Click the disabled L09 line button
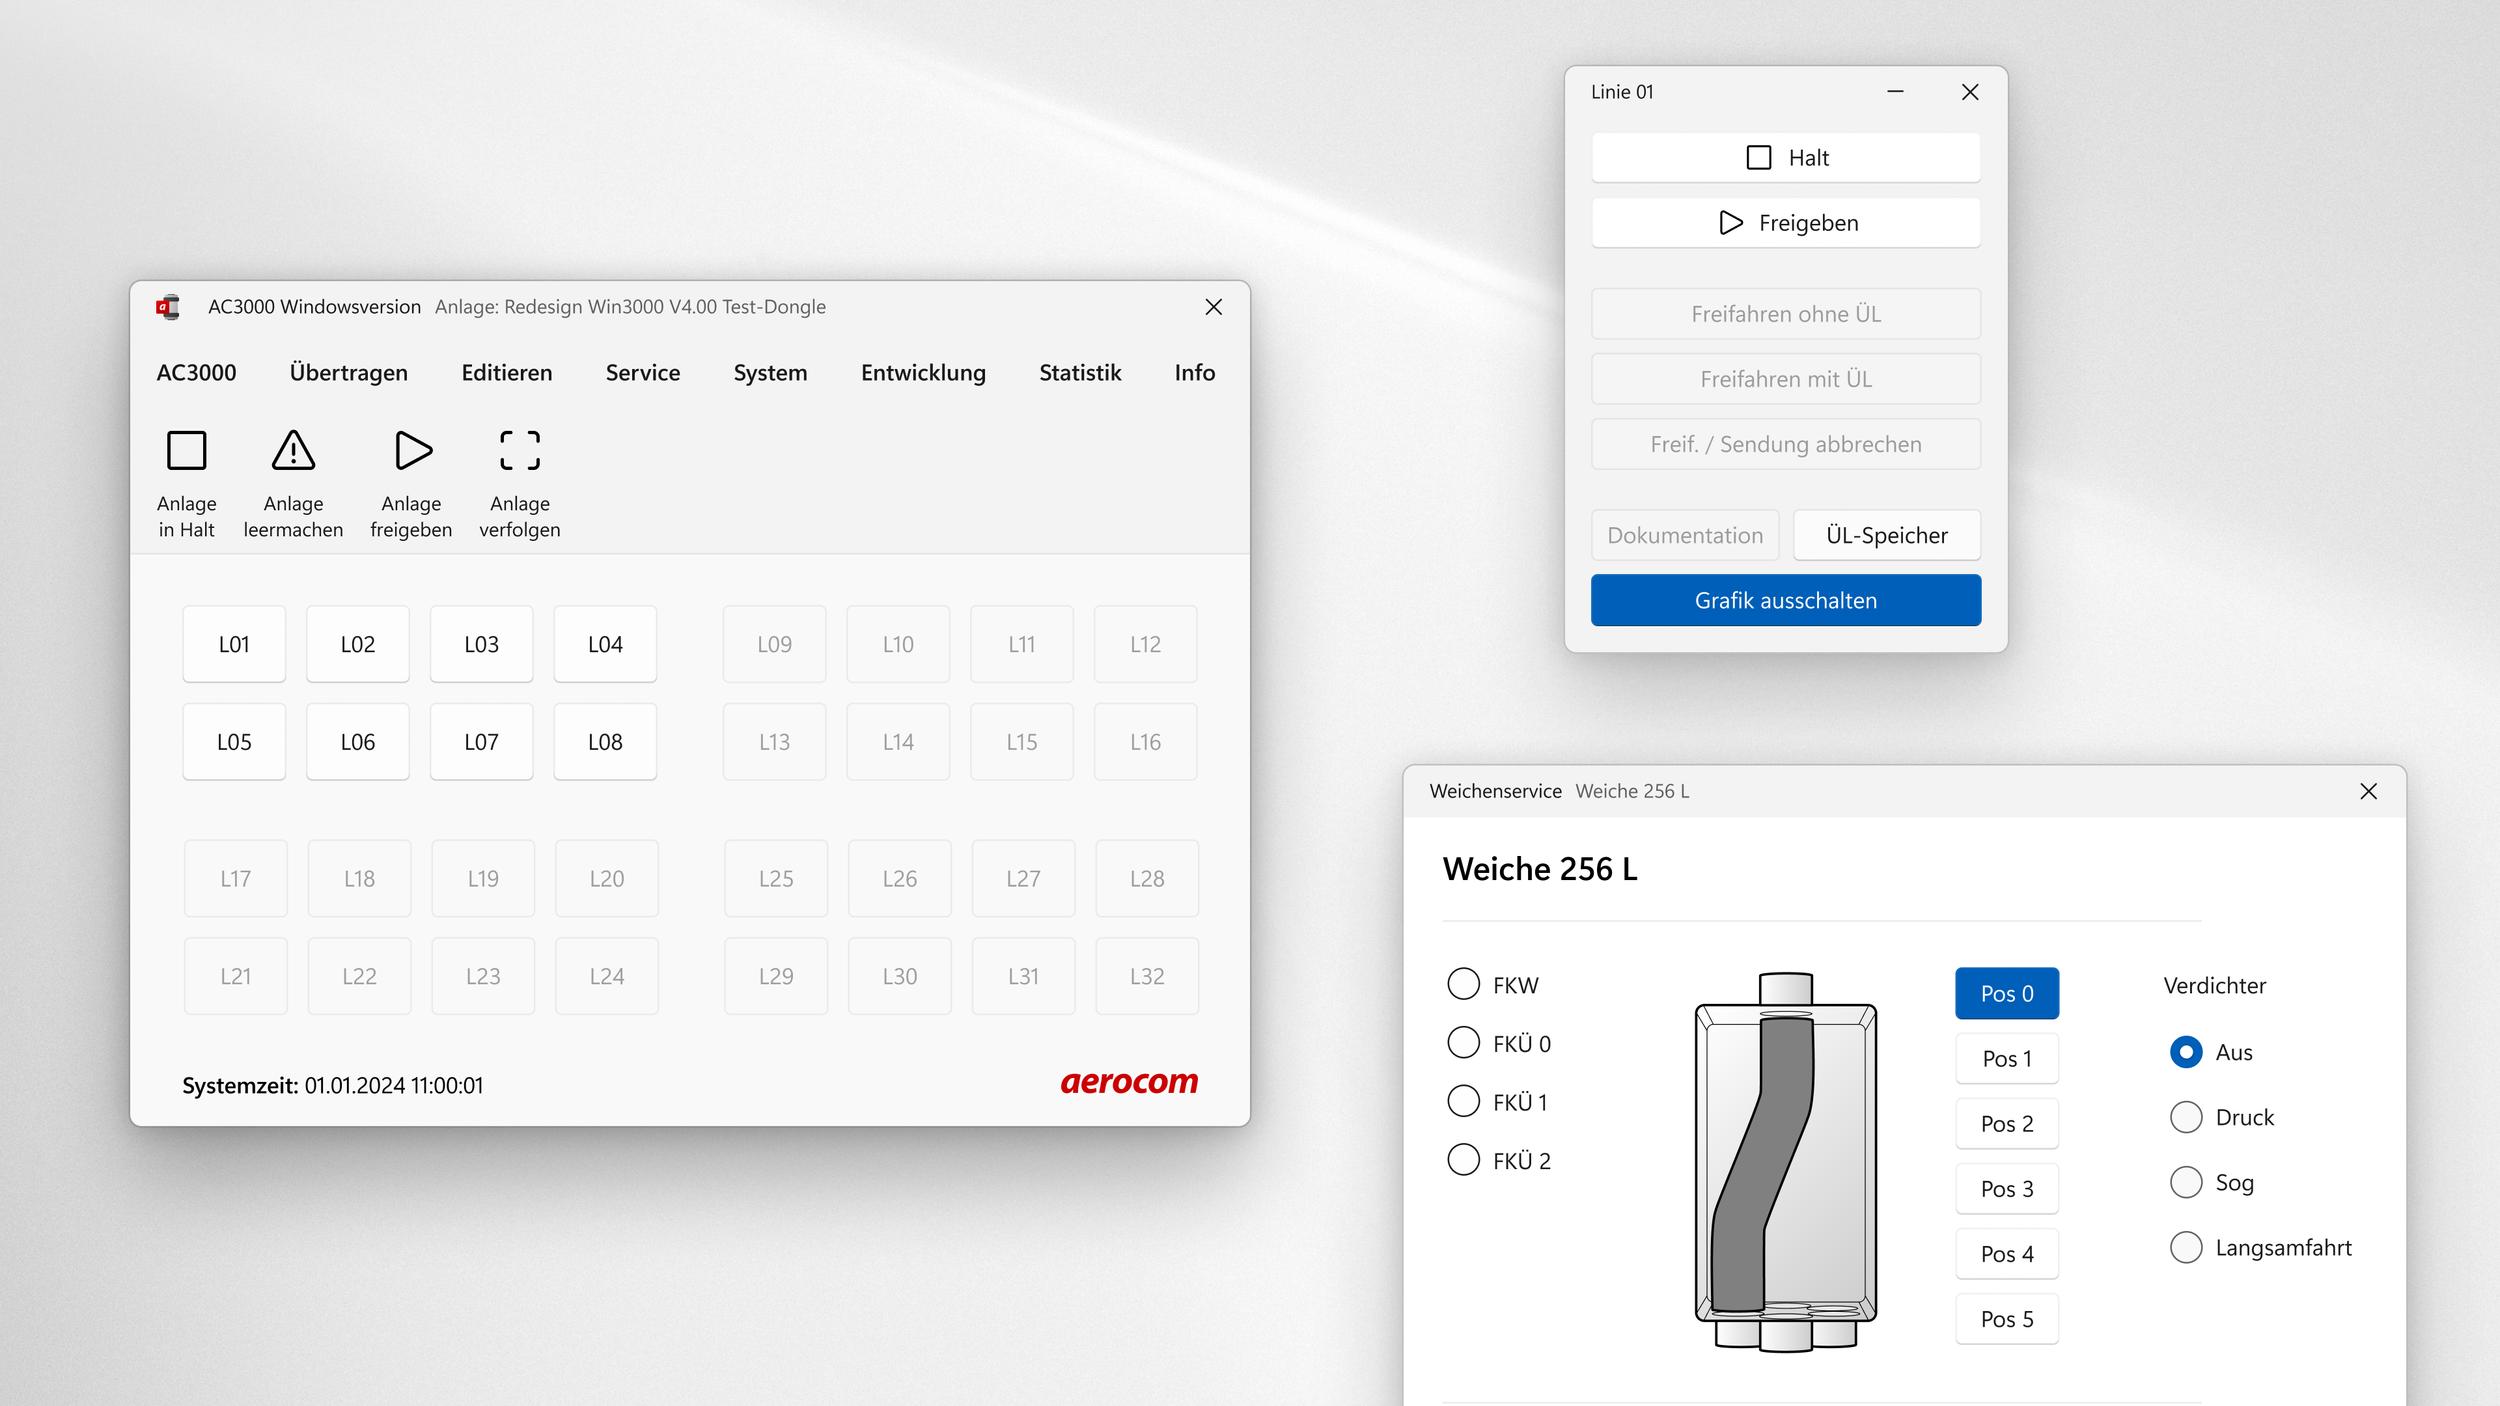Image resolution: width=2500 pixels, height=1406 pixels. coord(774,644)
